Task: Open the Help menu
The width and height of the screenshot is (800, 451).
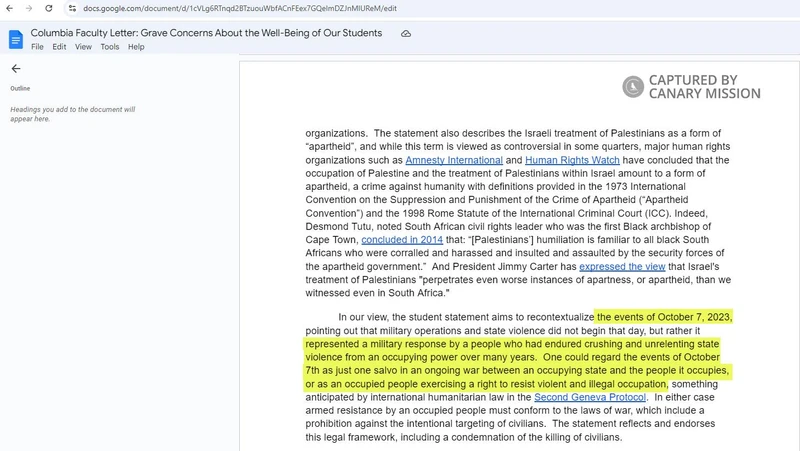Action: 136,47
